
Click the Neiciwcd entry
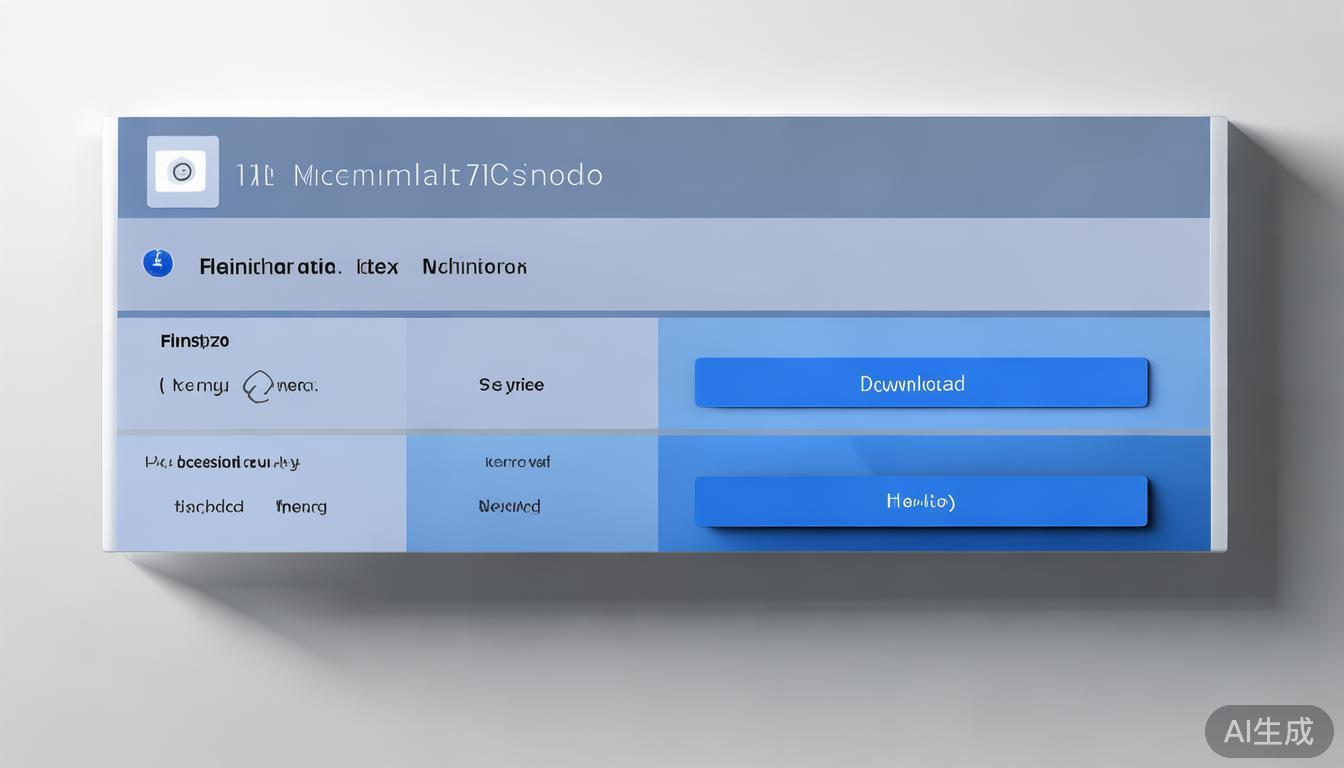tap(509, 507)
